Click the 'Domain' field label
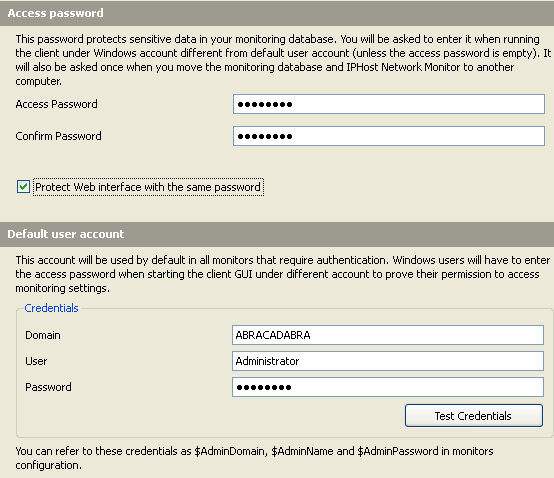 click(43, 335)
